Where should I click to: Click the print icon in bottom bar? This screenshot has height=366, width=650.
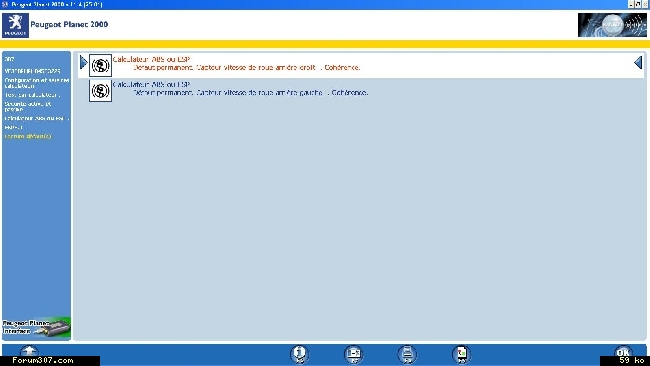[x=407, y=354]
